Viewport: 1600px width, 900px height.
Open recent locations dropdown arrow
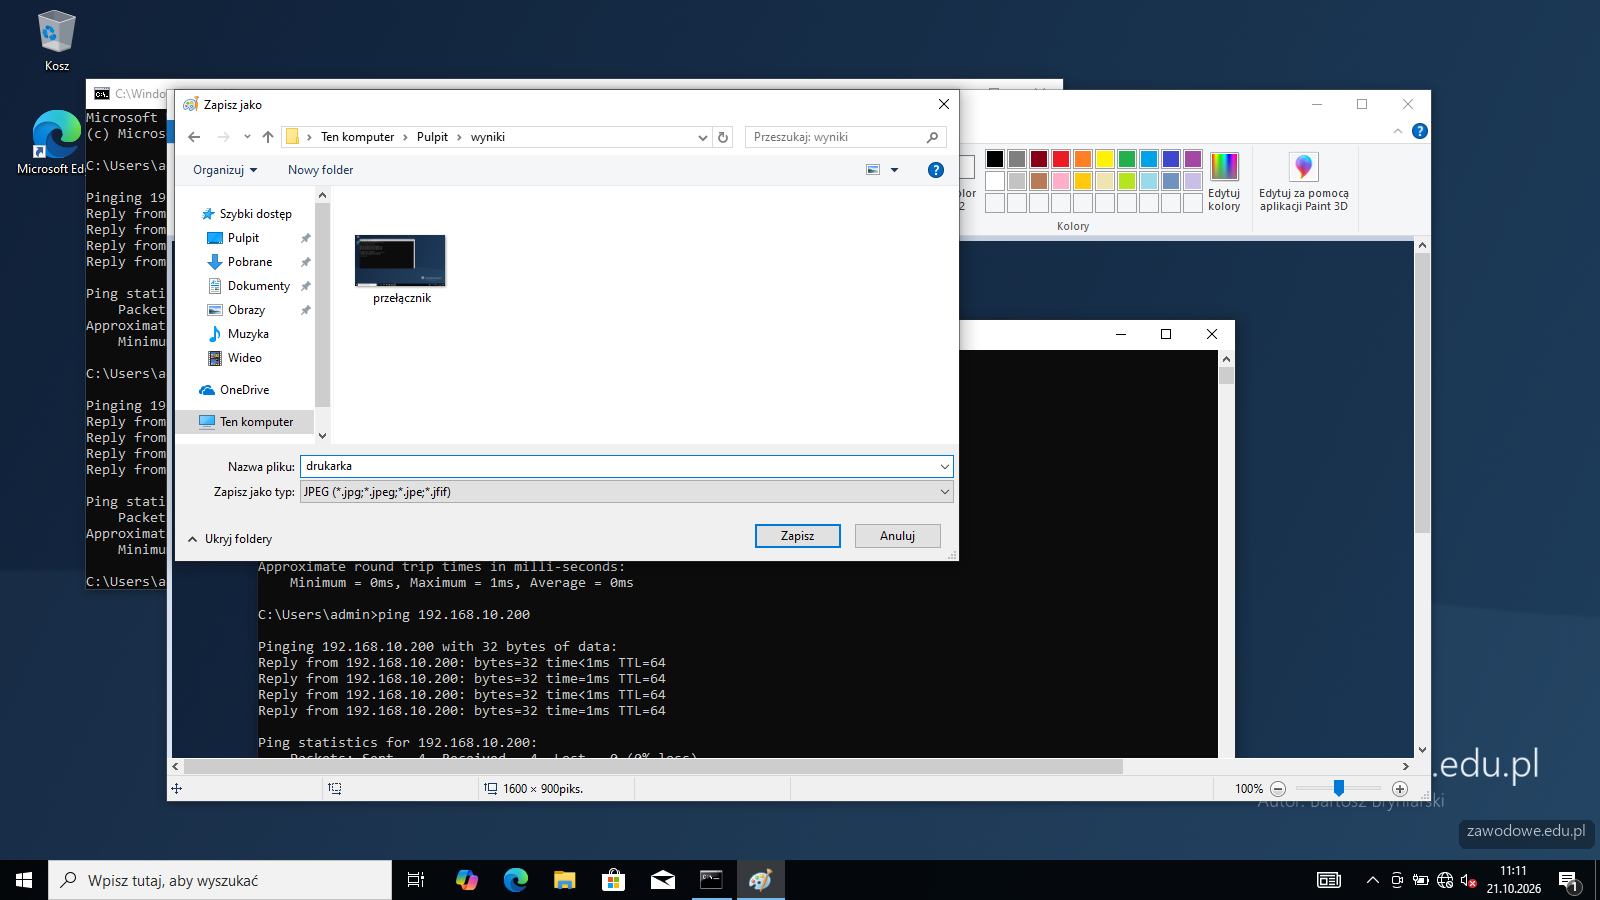point(247,137)
